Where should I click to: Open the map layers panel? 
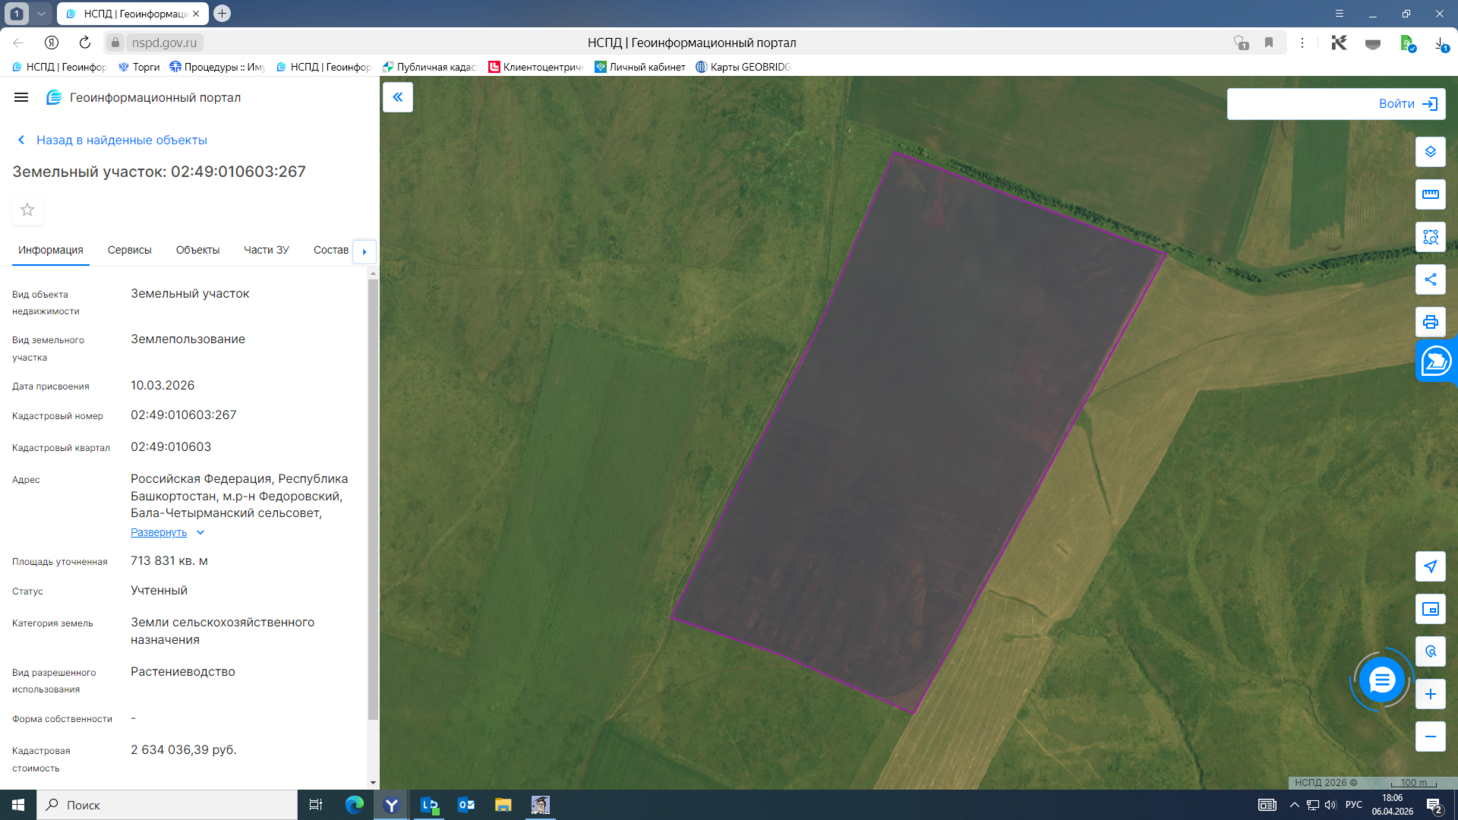1430,152
